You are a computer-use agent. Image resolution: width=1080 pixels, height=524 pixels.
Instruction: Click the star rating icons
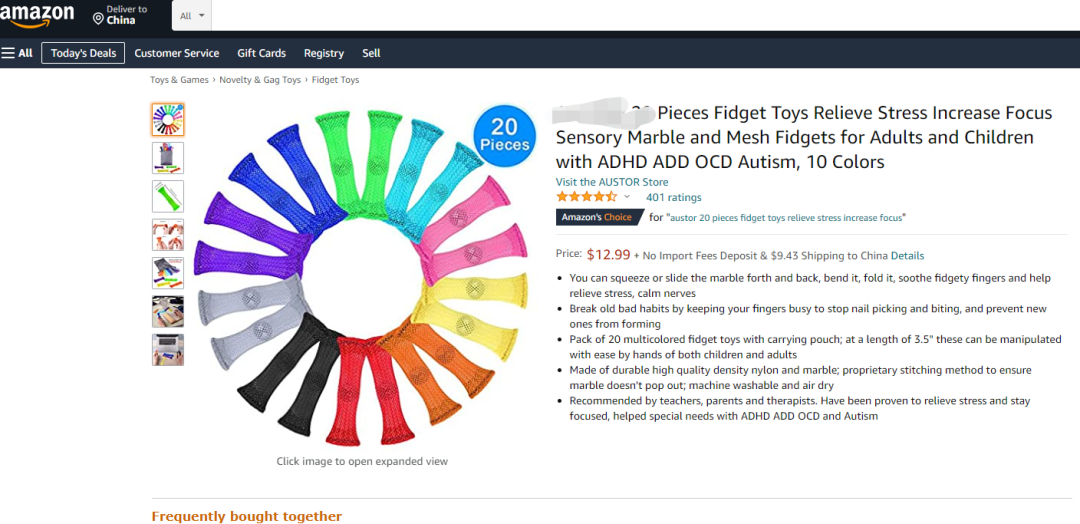(x=587, y=197)
